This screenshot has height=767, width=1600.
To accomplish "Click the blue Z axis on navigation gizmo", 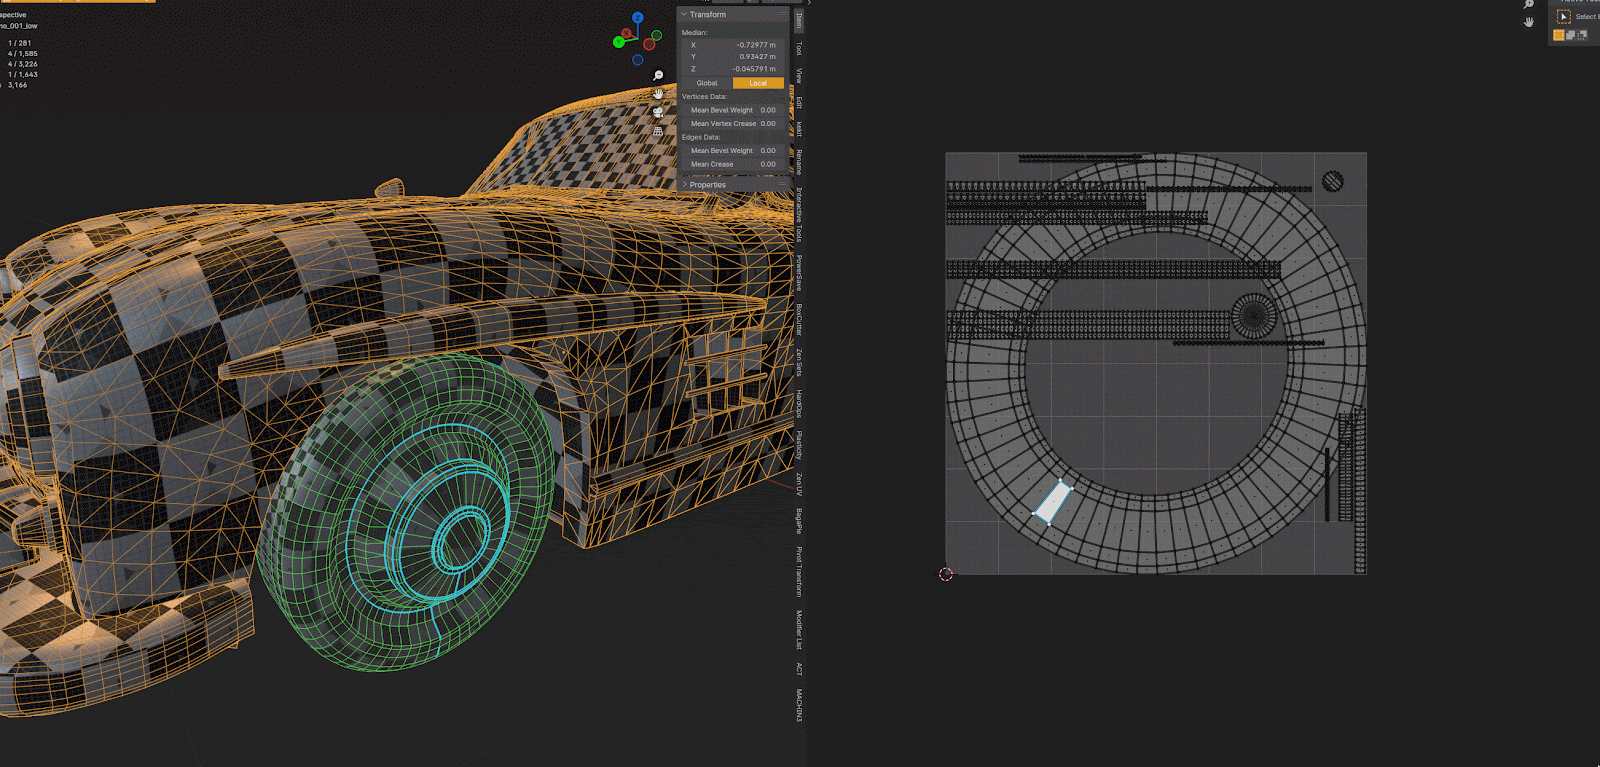I will point(637,18).
